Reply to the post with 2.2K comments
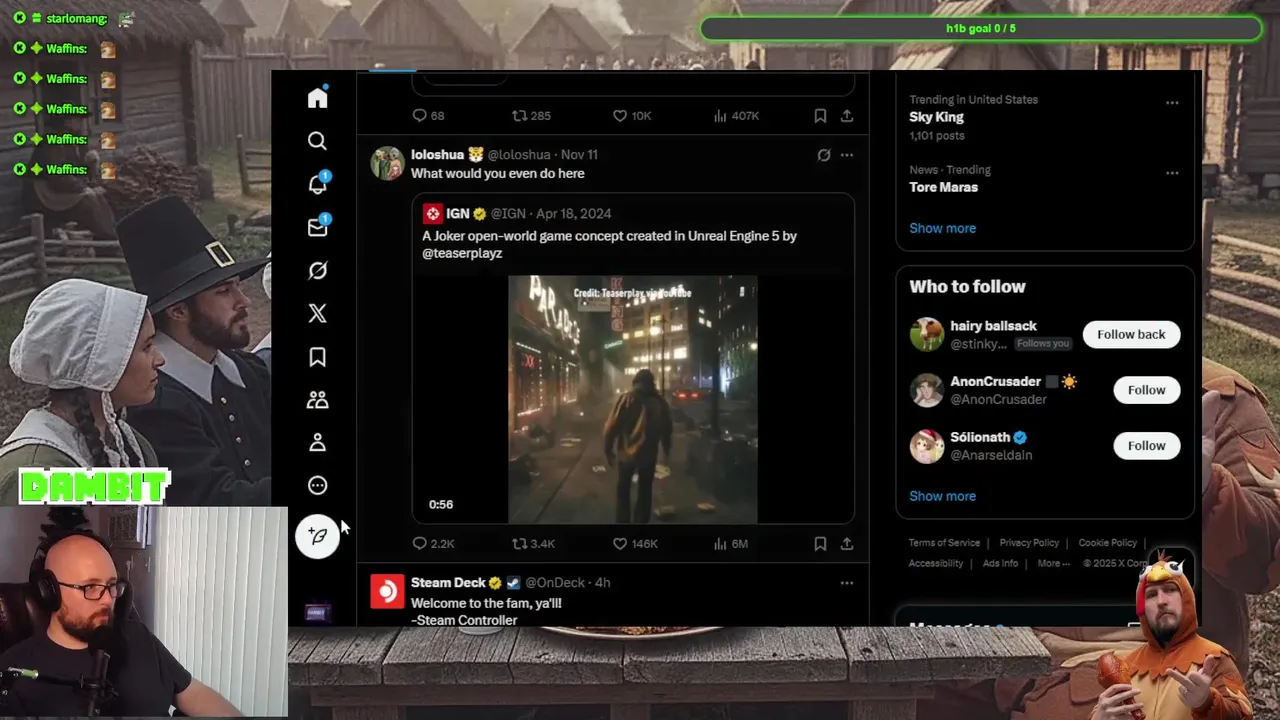Screen dimensions: 1280x720 [433, 544]
